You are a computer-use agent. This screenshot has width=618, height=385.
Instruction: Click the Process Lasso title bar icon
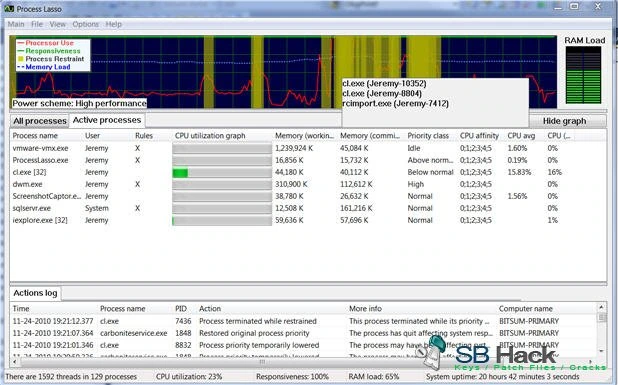click(9, 8)
